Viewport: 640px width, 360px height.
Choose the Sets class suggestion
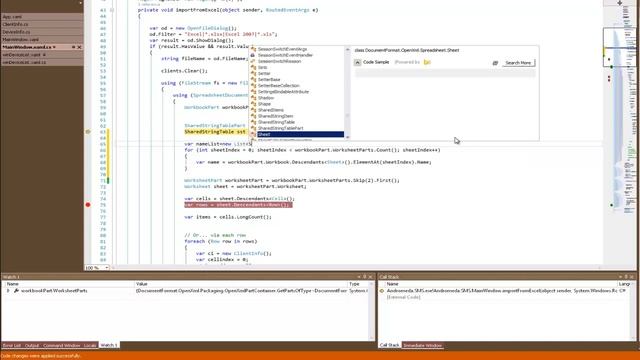pyautogui.click(x=262, y=67)
